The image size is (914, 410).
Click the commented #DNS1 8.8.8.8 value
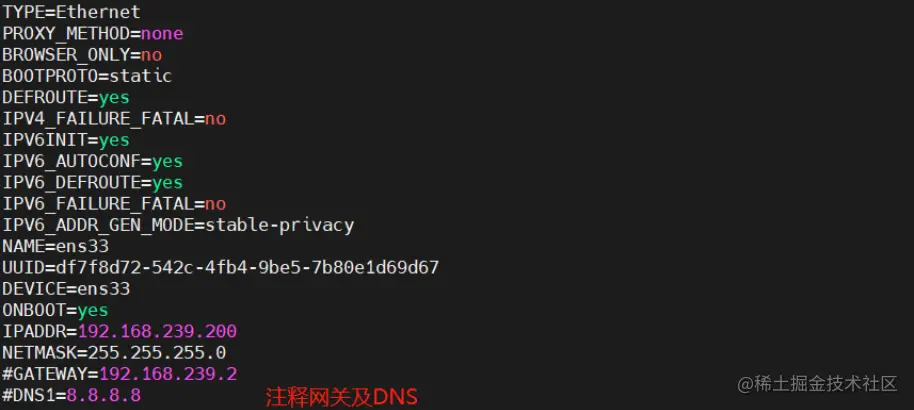103,395
